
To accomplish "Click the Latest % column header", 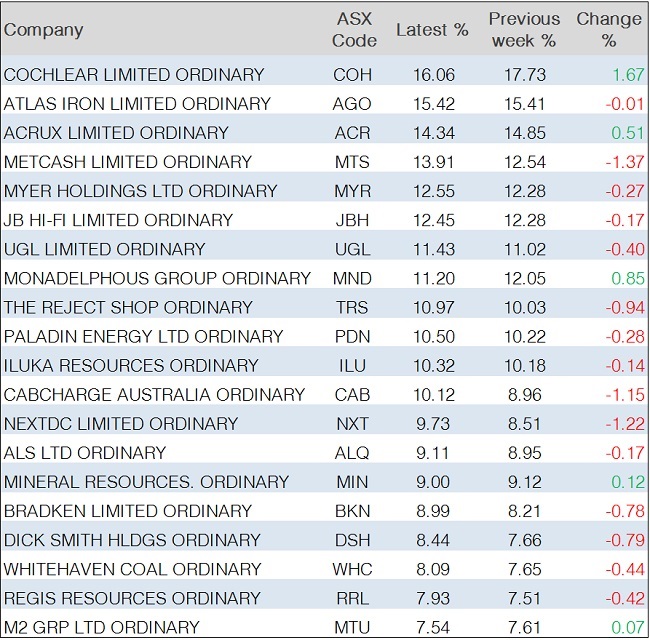I will tap(432, 30).
